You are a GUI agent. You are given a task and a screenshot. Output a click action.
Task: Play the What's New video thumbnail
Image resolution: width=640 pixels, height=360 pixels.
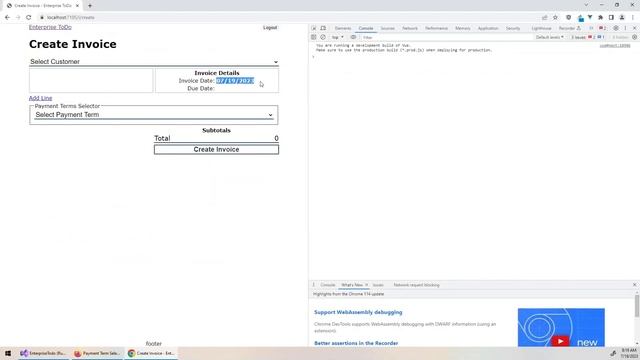[561, 327]
